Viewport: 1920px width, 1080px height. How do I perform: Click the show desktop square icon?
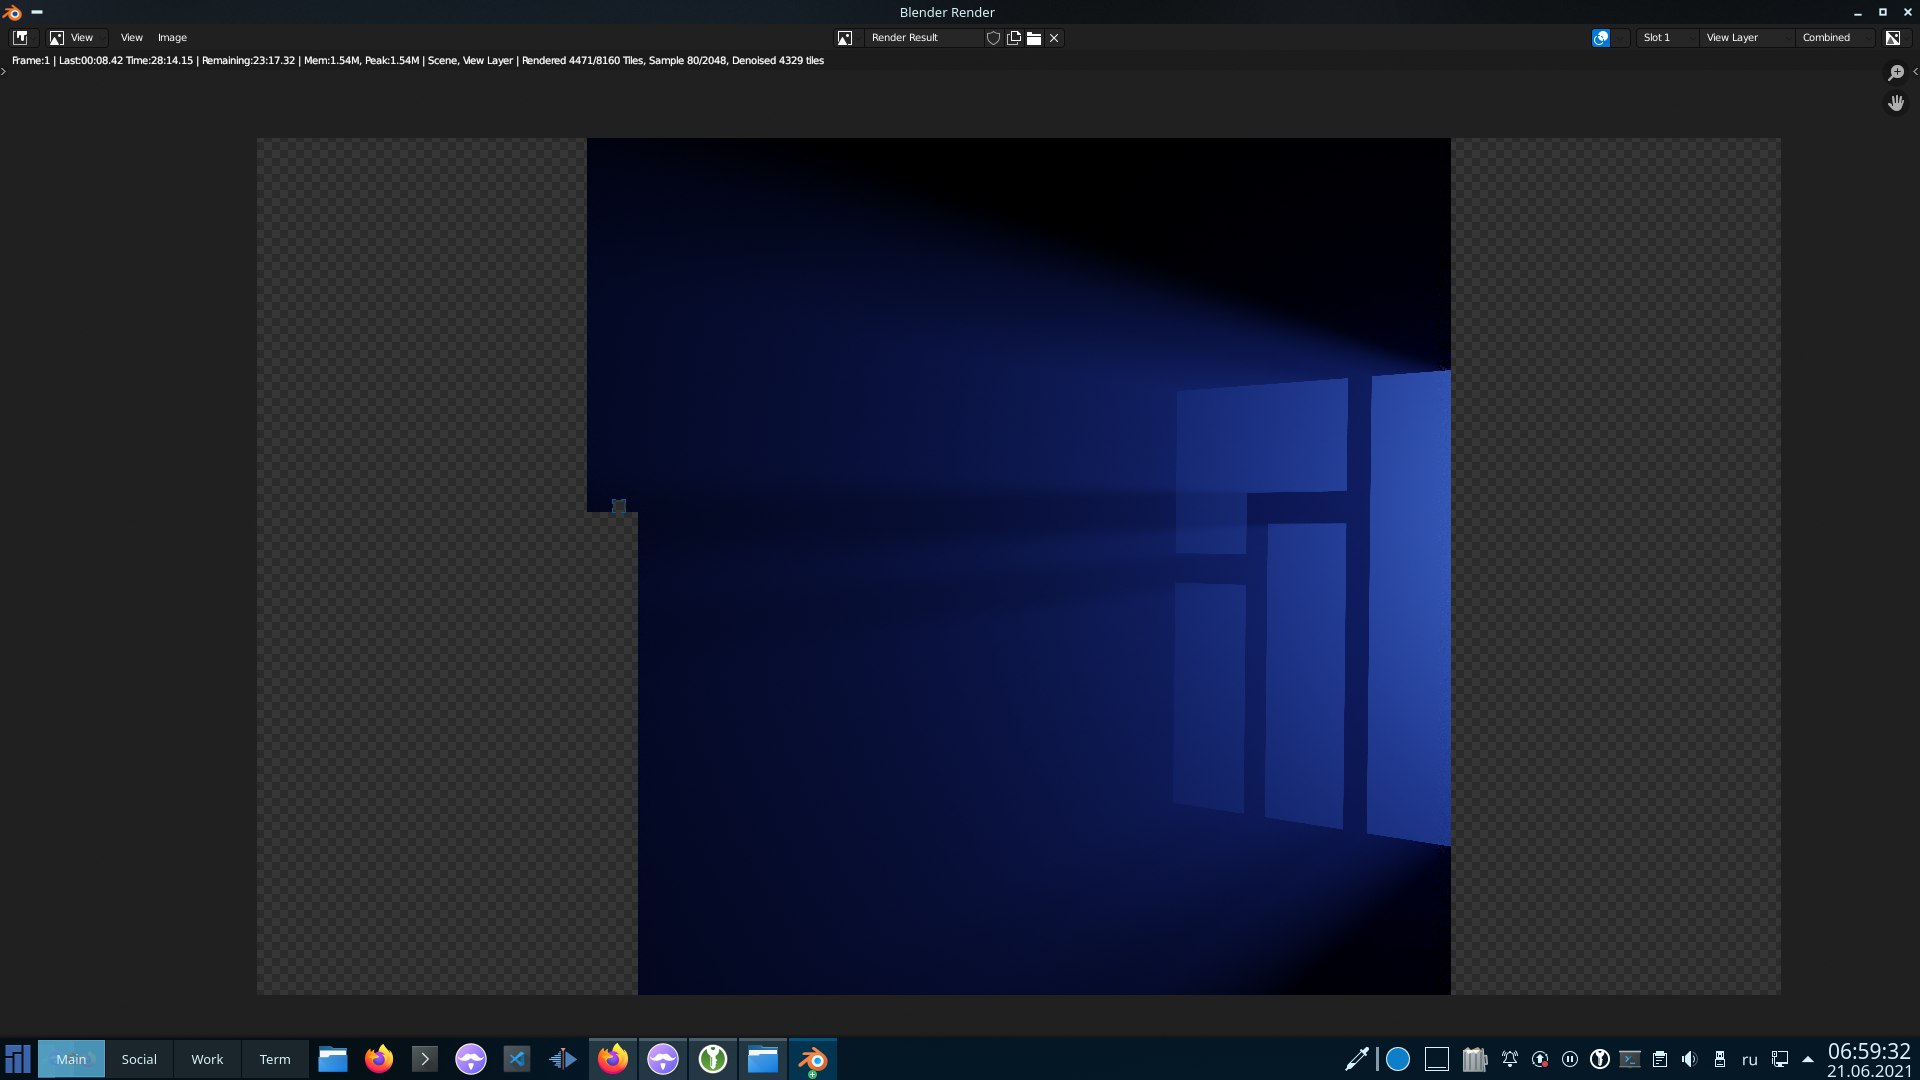1437,1059
